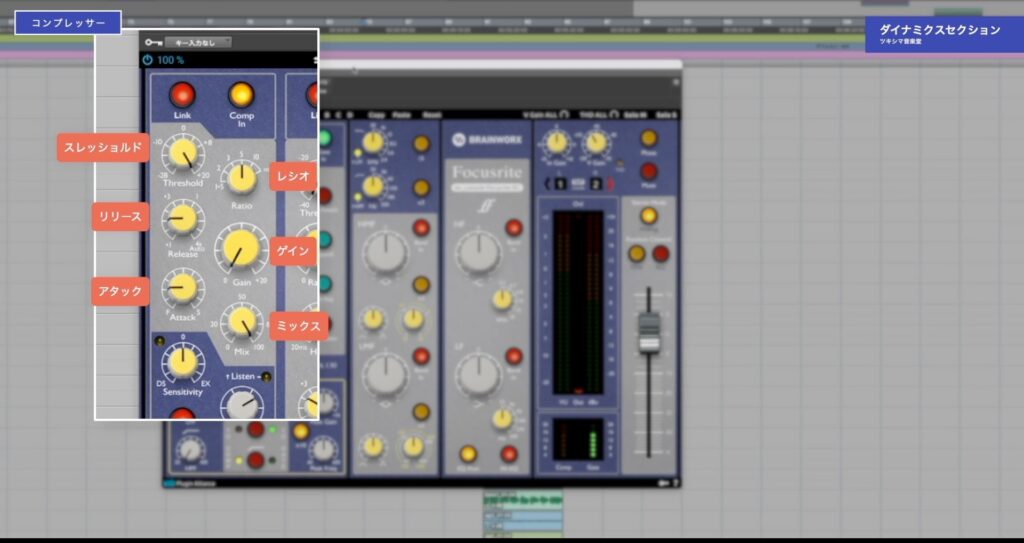Toggle the red In button beside LF knob

pyautogui.click(x=514, y=356)
